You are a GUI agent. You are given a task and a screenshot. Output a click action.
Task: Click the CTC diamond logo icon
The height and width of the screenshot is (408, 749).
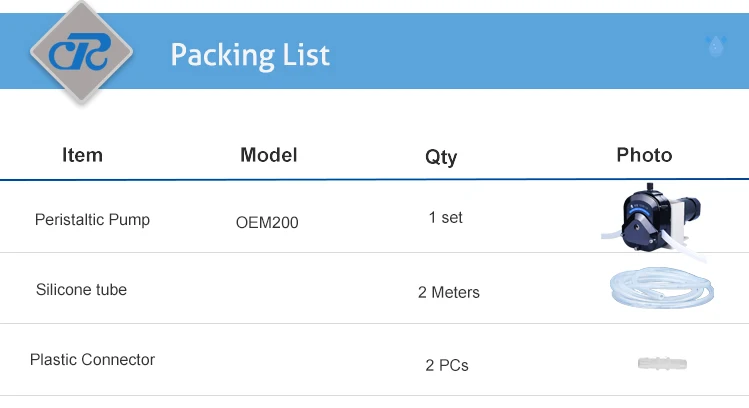click(81, 52)
